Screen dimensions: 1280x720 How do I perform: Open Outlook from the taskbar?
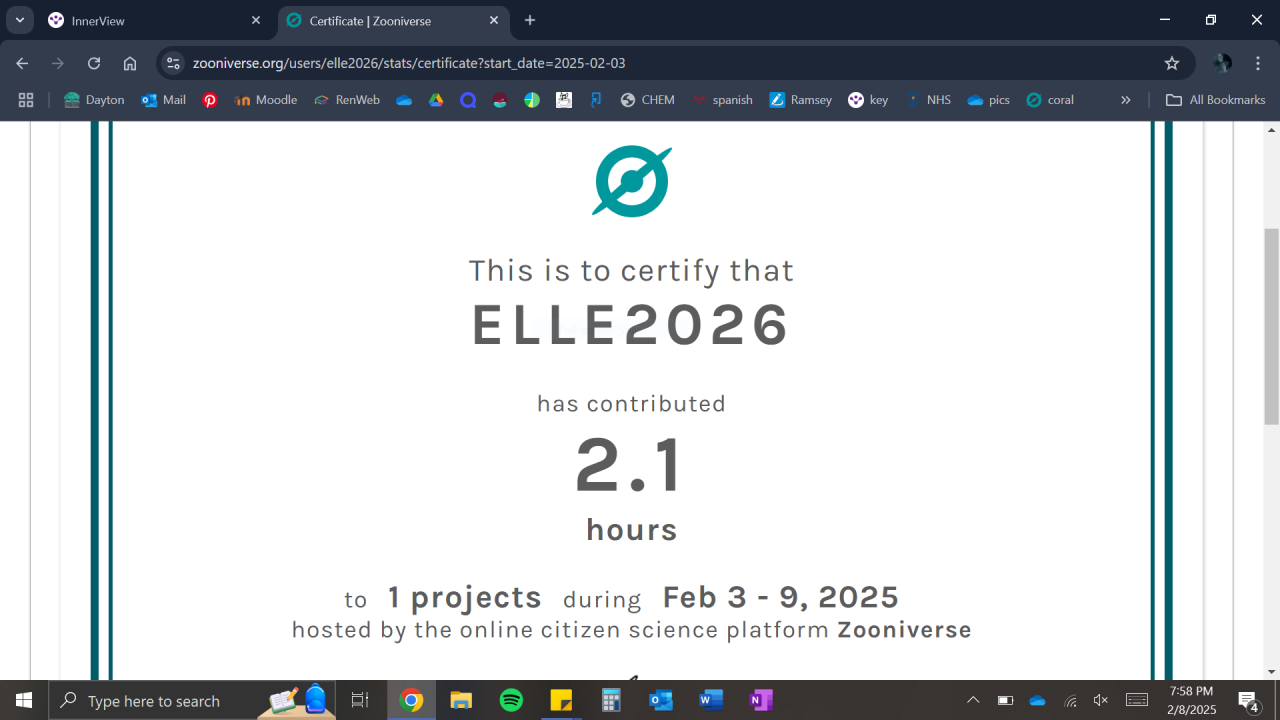pyautogui.click(x=661, y=700)
